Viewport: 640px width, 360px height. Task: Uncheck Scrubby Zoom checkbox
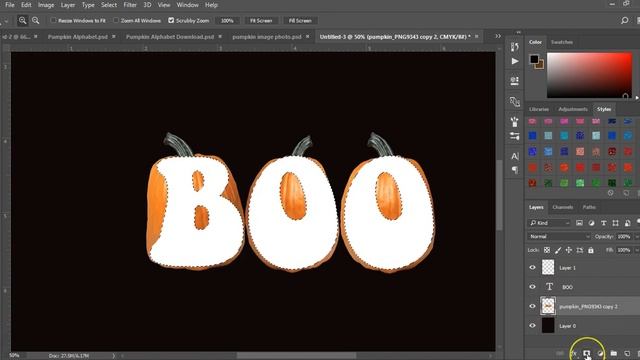point(171,20)
